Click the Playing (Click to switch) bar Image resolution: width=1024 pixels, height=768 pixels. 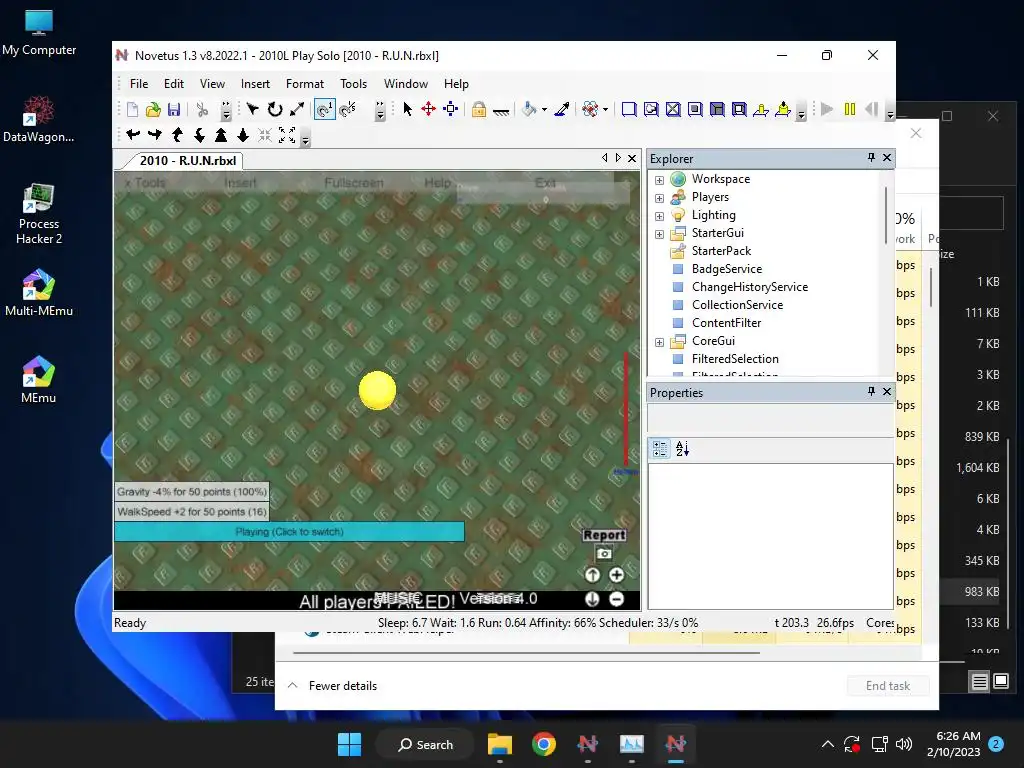coord(289,532)
